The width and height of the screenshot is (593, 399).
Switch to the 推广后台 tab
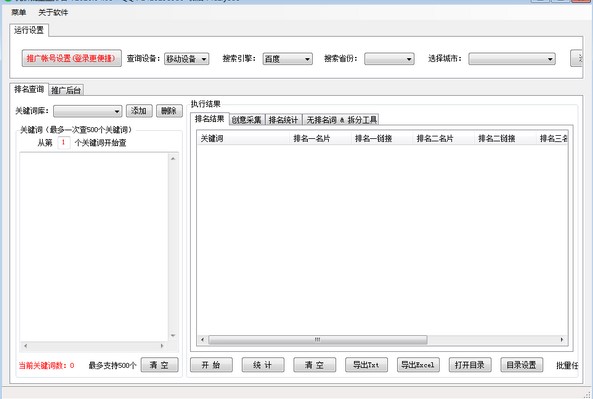pos(66,90)
